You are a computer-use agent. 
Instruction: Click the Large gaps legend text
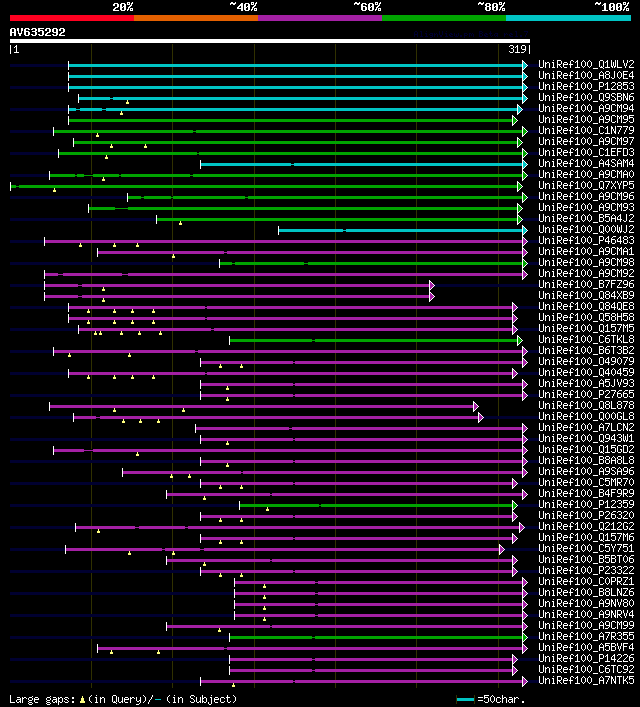[123, 700]
